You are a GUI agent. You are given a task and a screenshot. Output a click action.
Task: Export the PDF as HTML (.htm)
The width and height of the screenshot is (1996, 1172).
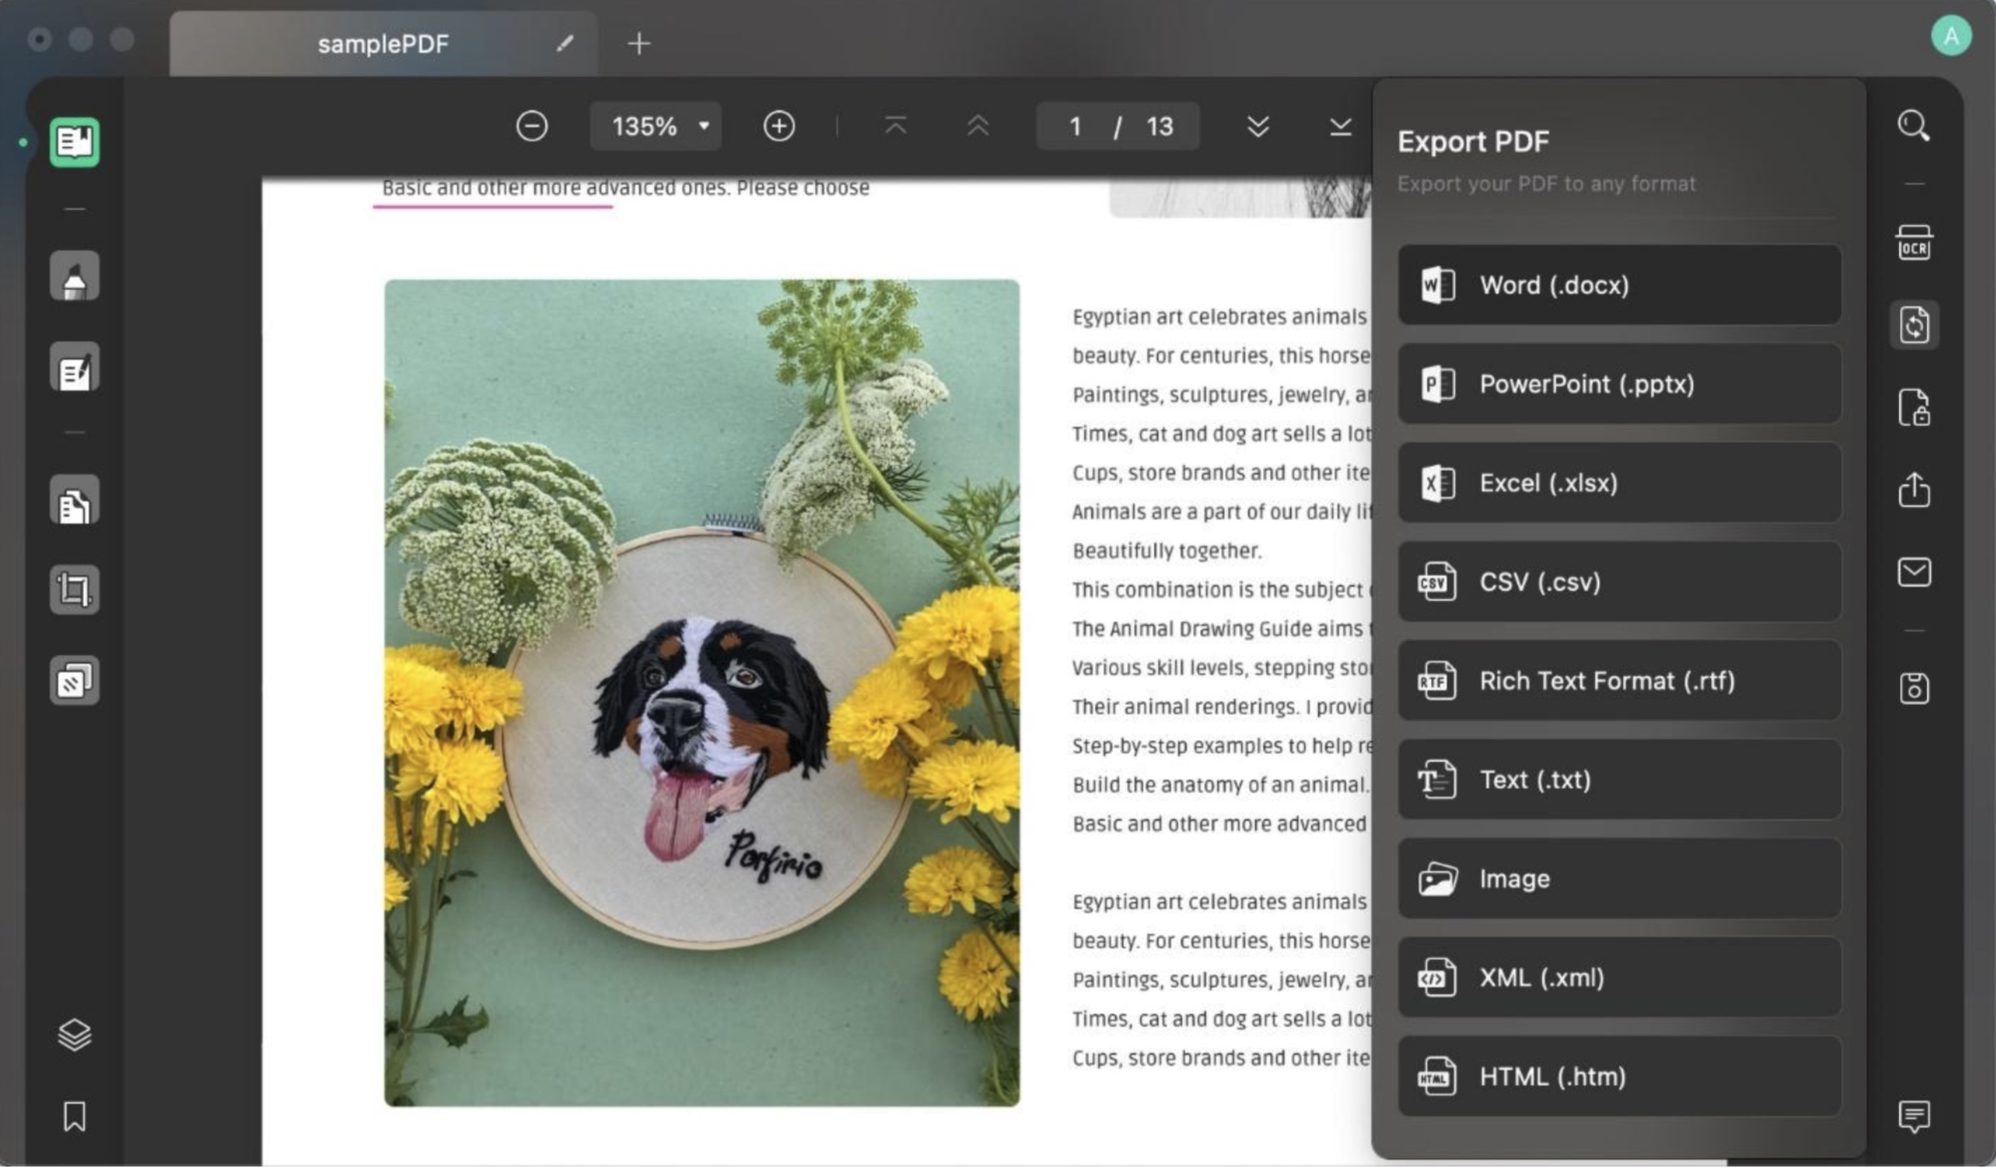1618,1076
